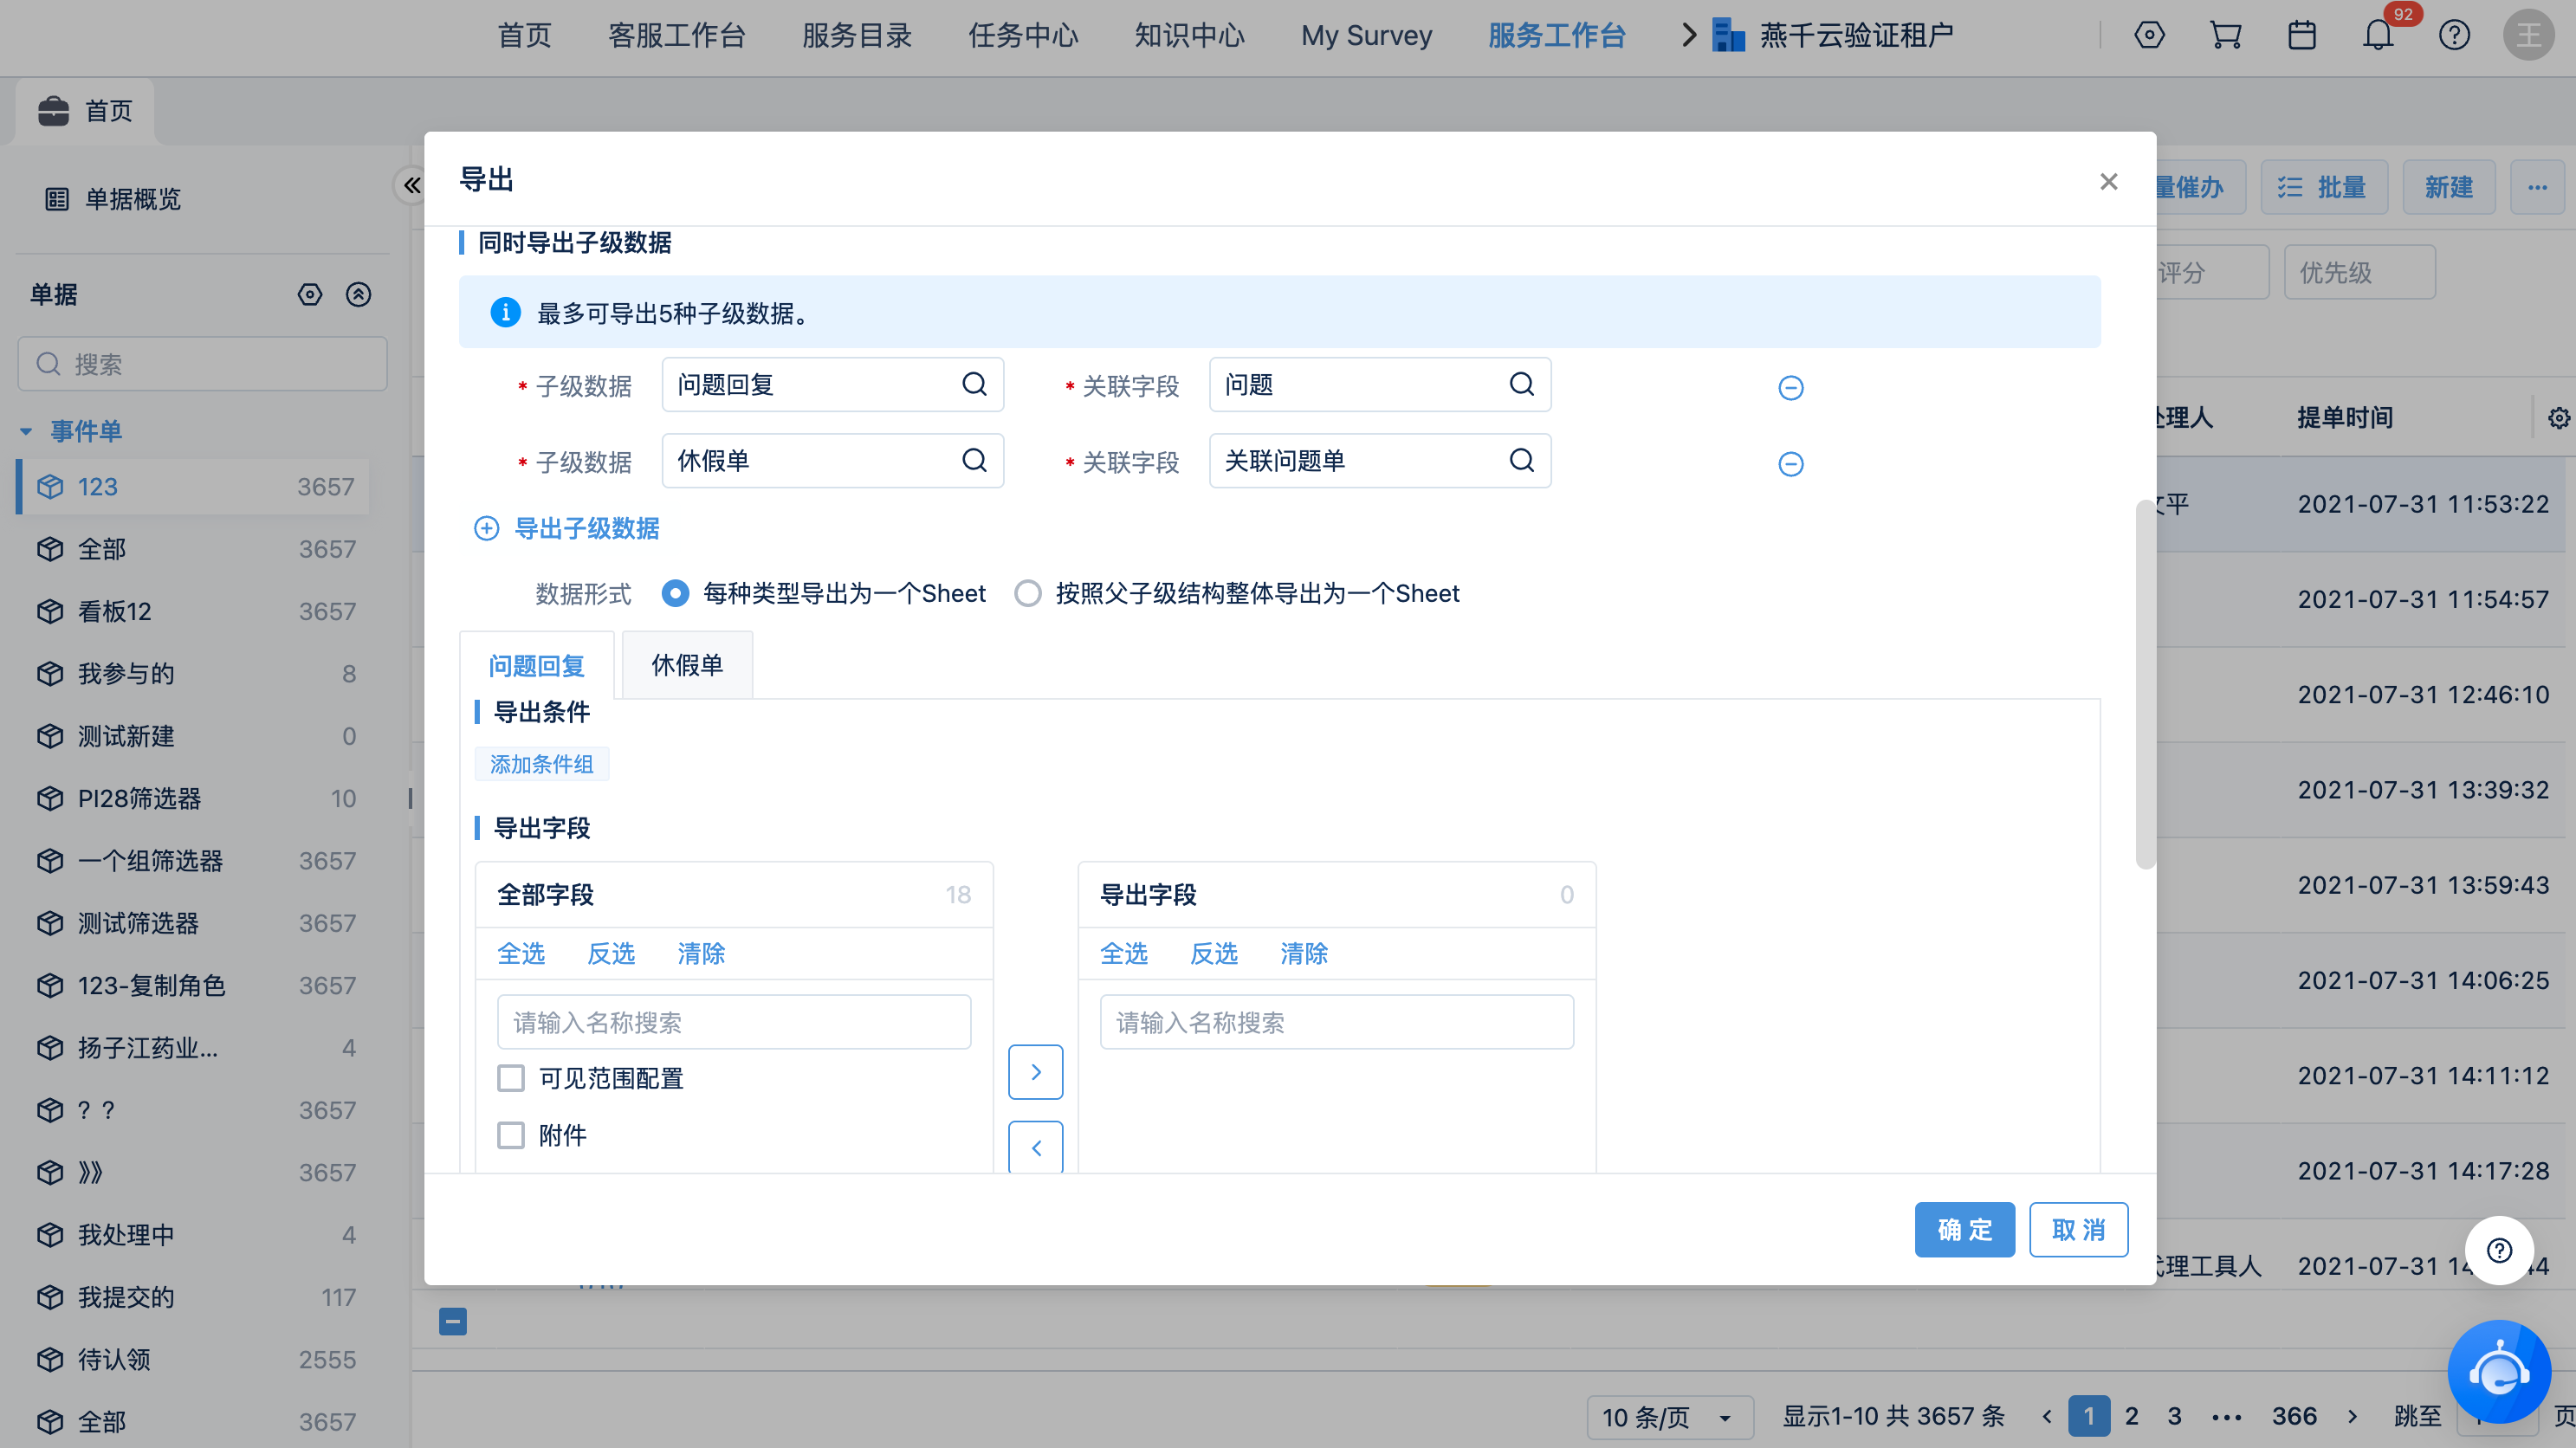Viewport: 2576px width, 1448px height.
Task: Remove the 休假单 child data row
Action: [x=1790, y=463]
